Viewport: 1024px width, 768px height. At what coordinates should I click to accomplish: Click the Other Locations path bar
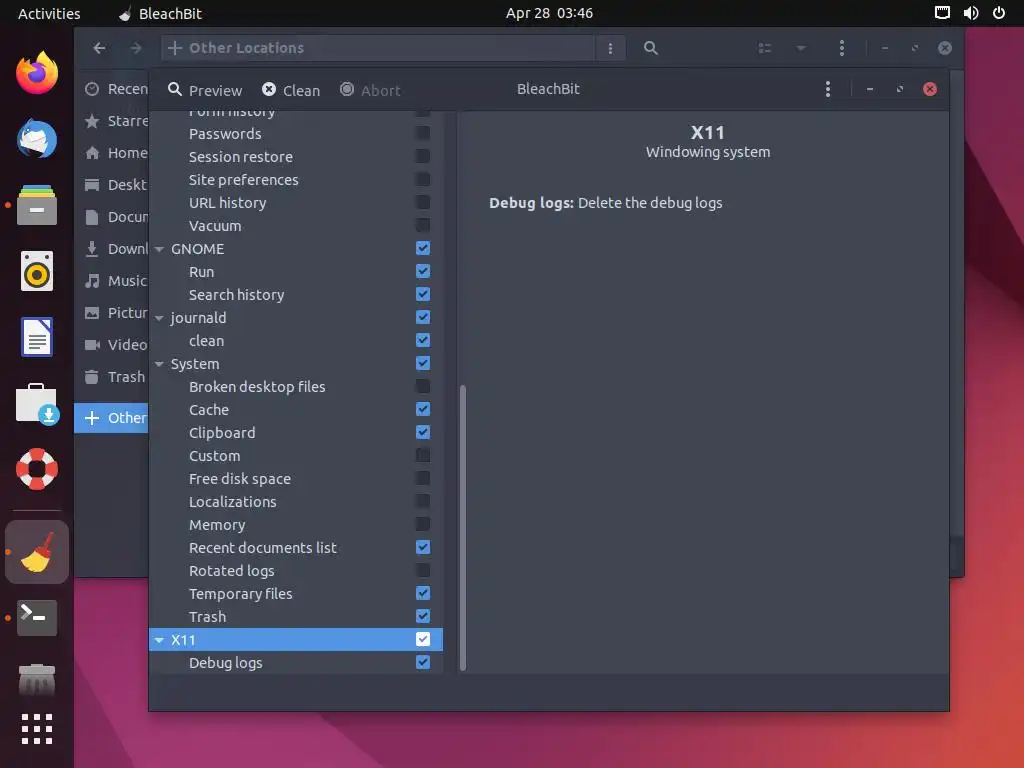(377, 48)
